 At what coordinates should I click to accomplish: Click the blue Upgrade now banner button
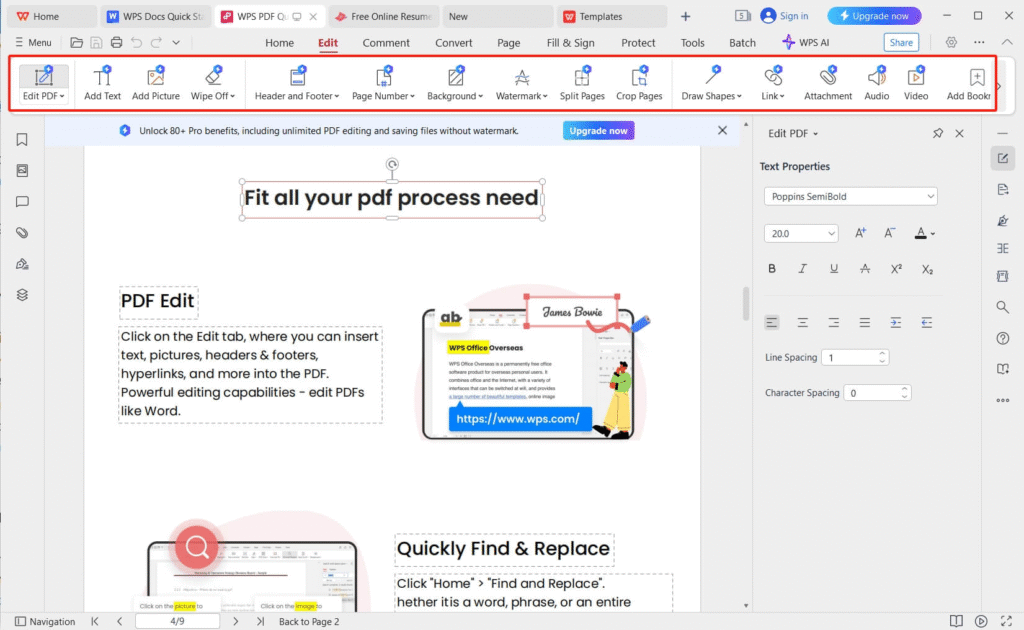click(x=598, y=131)
